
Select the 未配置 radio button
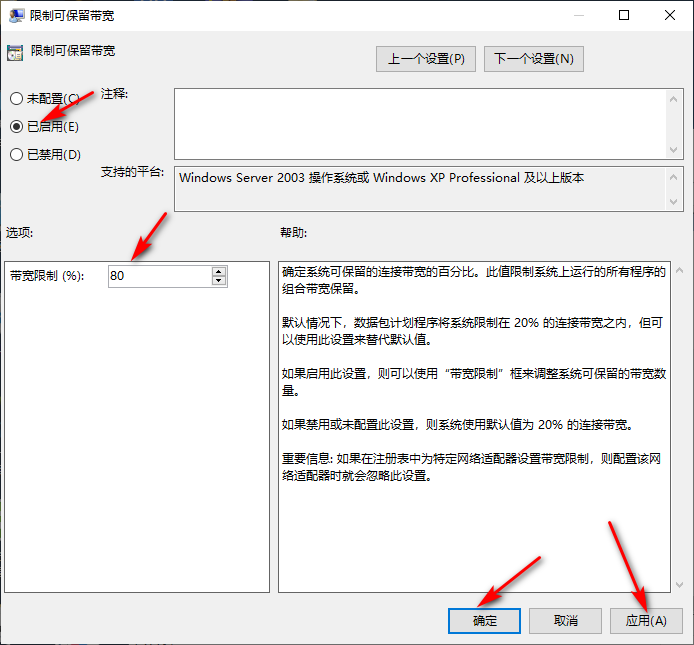point(16,99)
